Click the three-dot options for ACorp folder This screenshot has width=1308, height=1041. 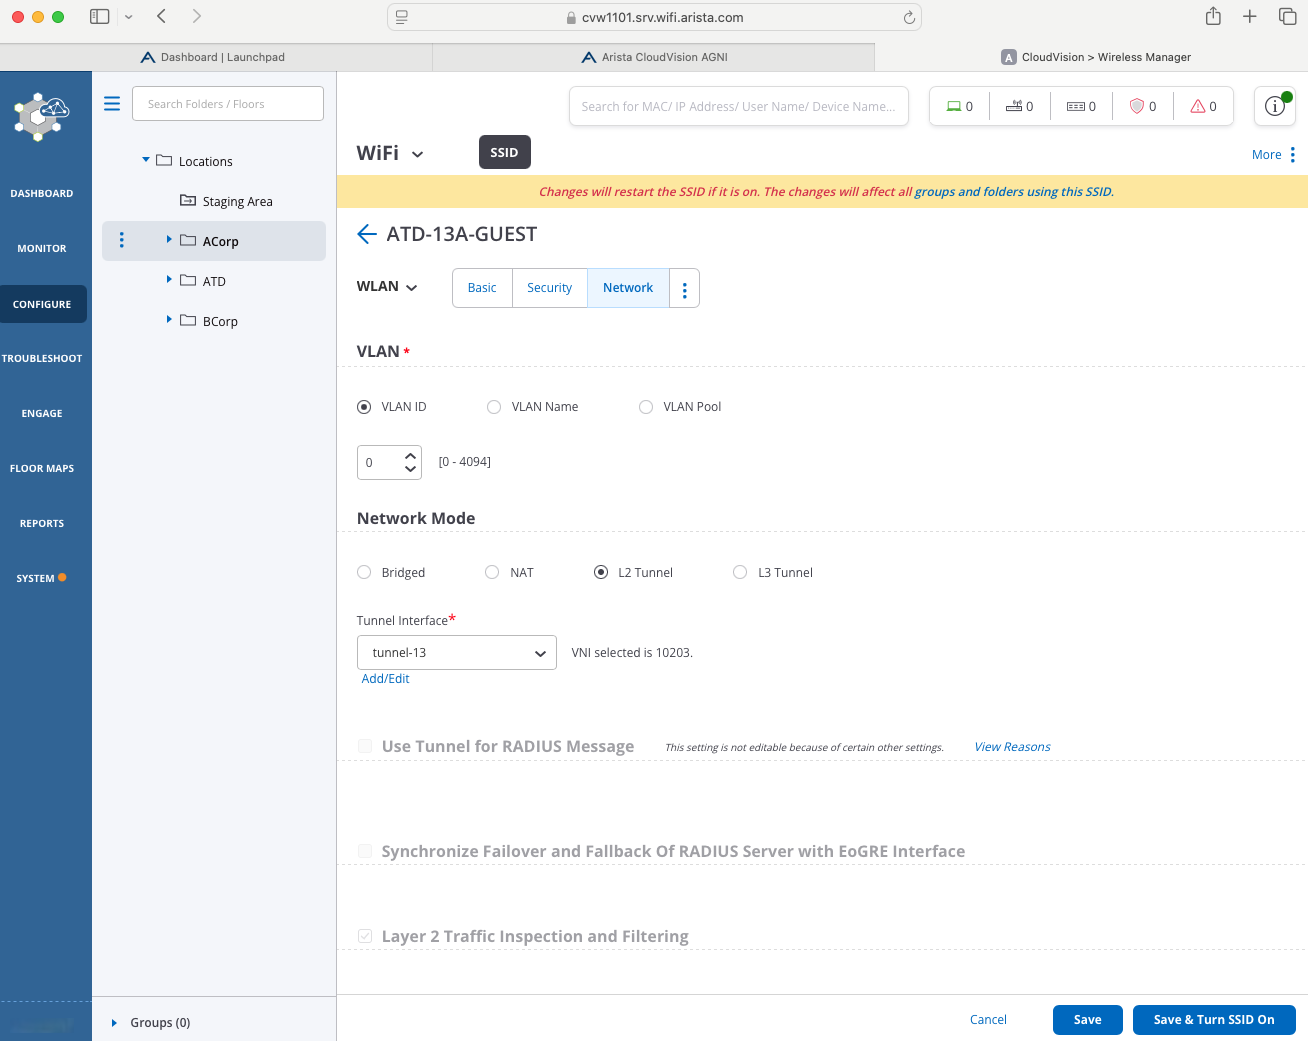tap(122, 240)
